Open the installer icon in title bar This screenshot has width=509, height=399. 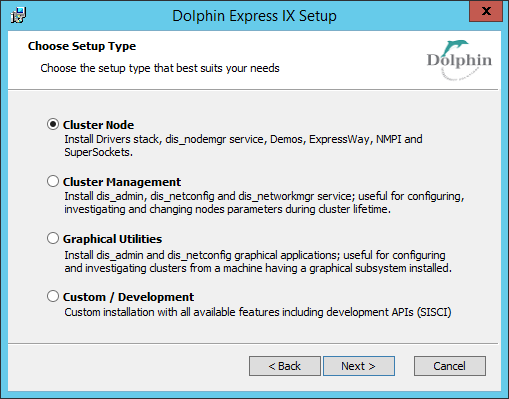pyautogui.click(x=19, y=16)
